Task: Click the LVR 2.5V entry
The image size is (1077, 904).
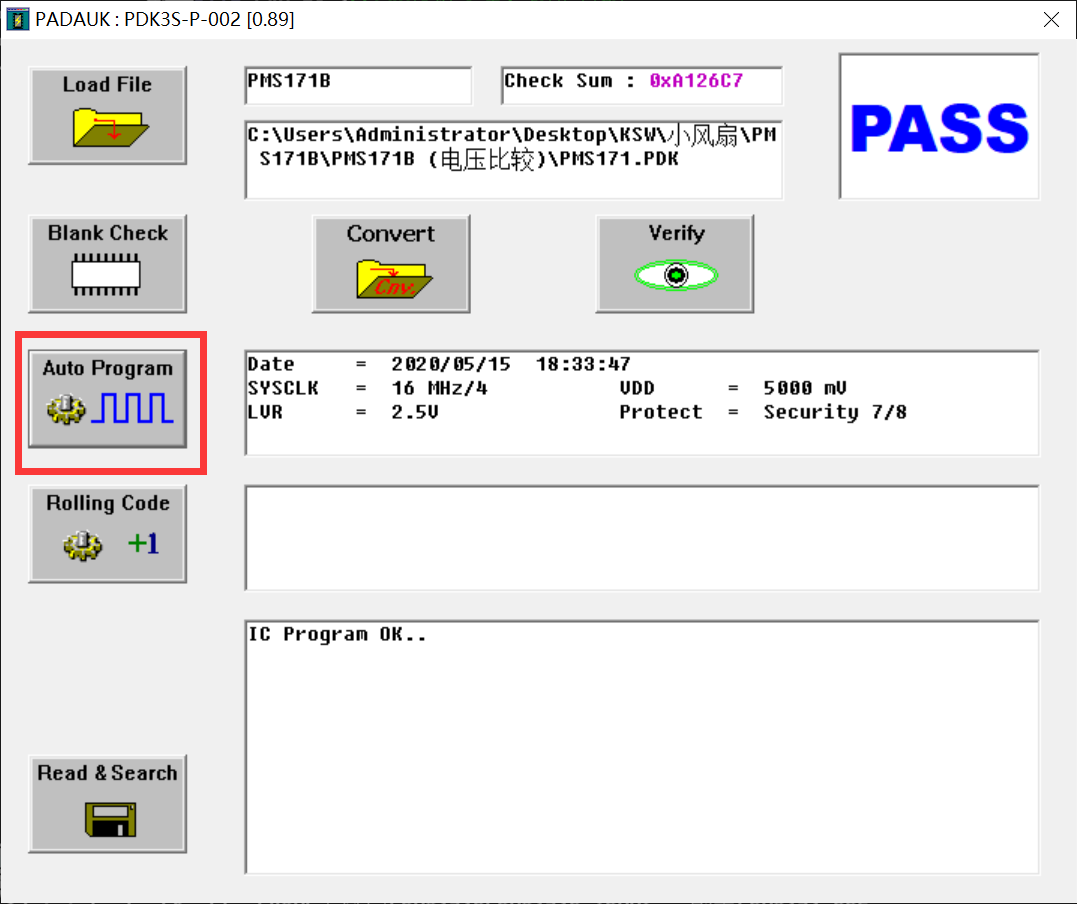Action: point(343,412)
